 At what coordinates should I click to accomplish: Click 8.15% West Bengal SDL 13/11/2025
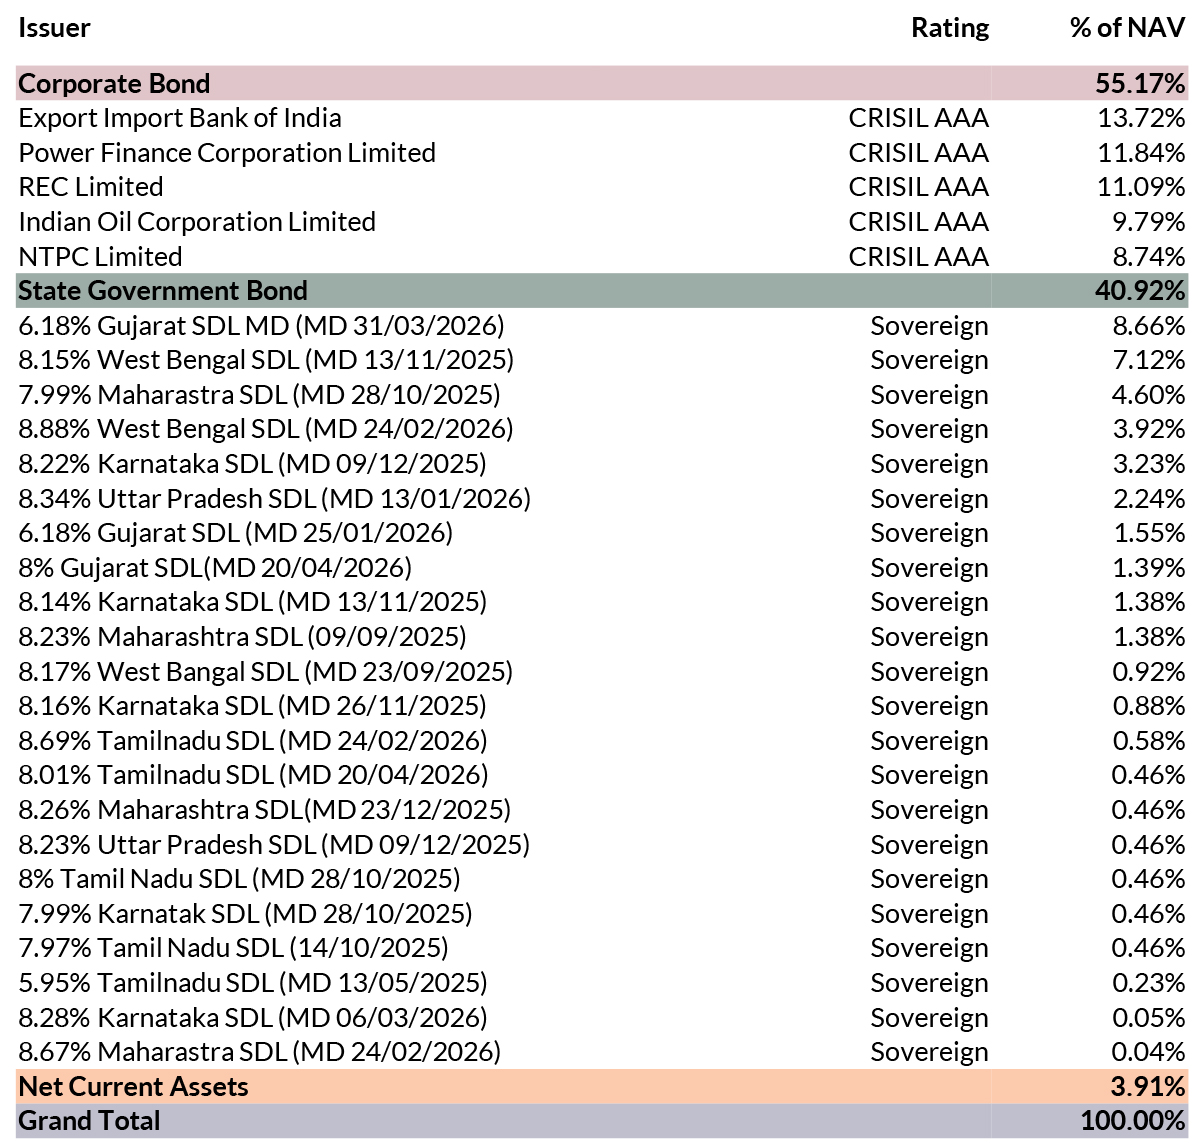click(x=266, y=360)
